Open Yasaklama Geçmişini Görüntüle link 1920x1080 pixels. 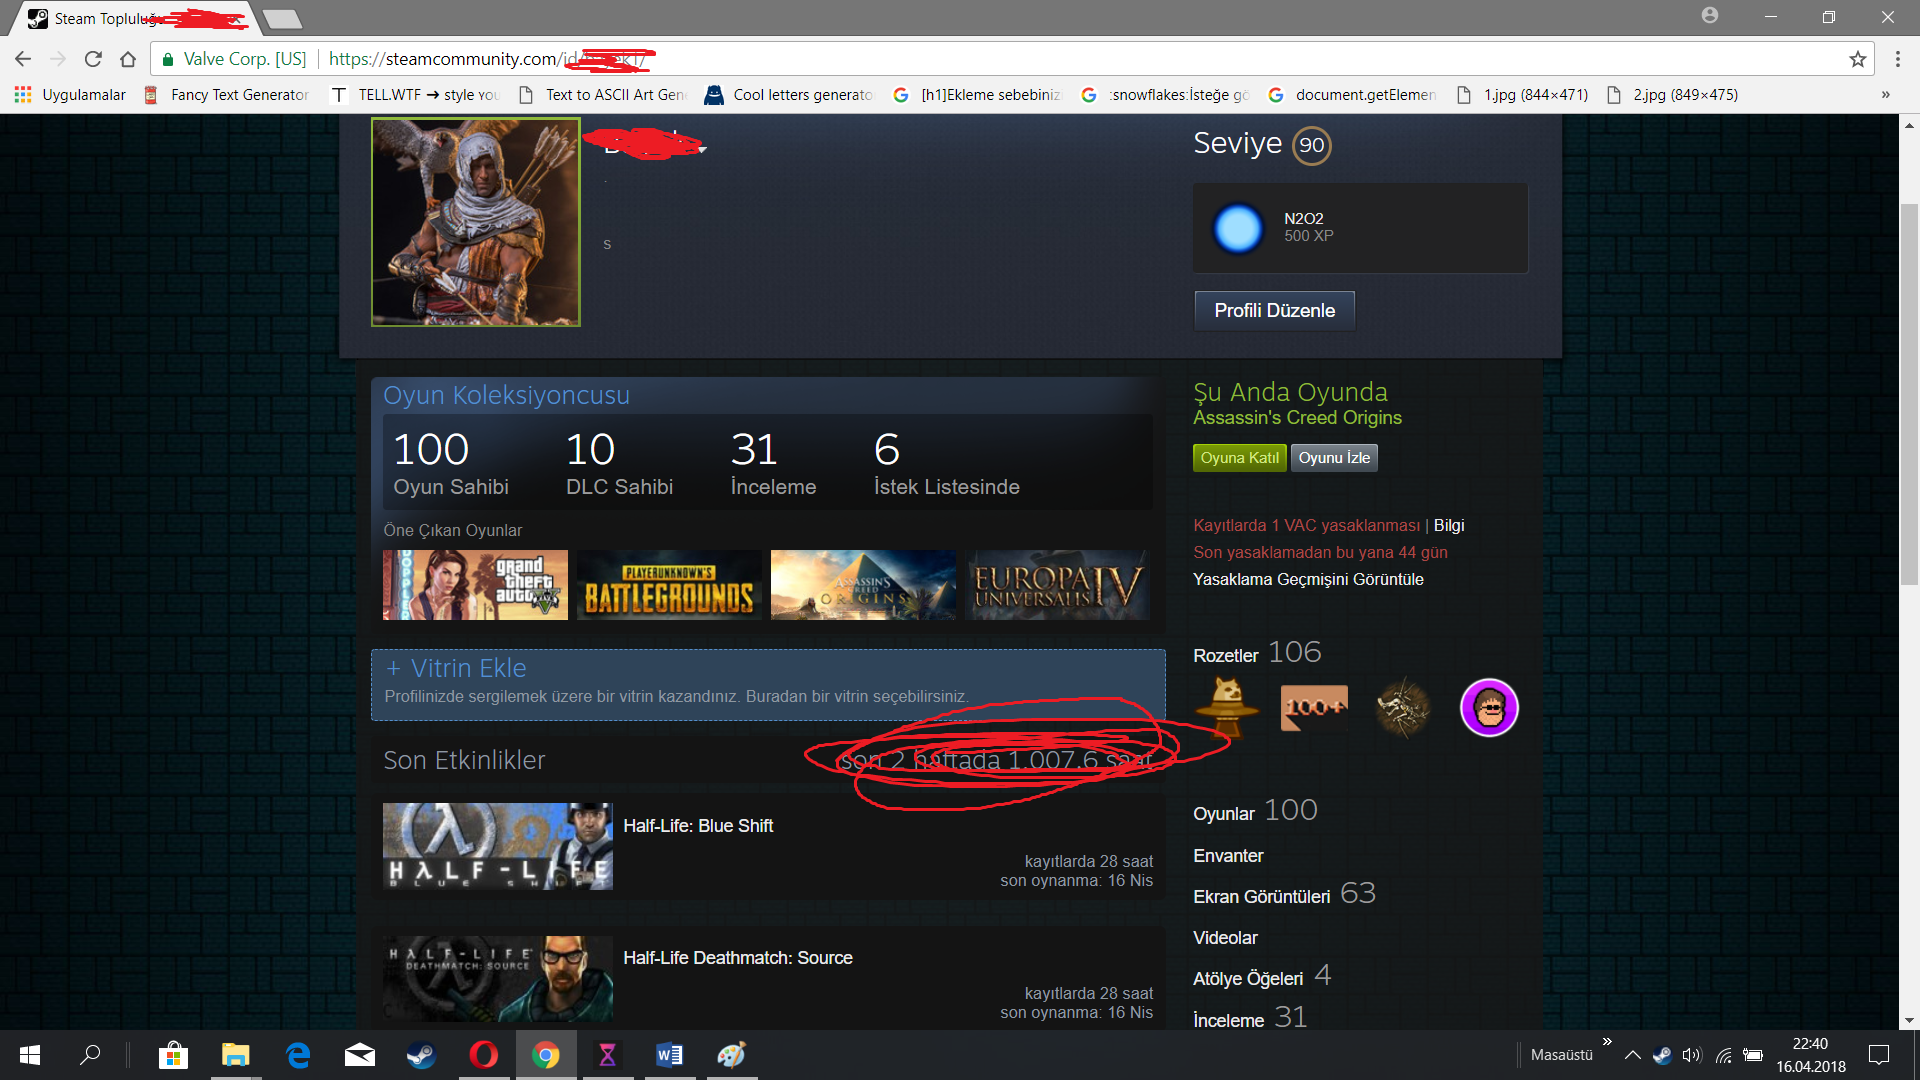[x=1308, y=580]
